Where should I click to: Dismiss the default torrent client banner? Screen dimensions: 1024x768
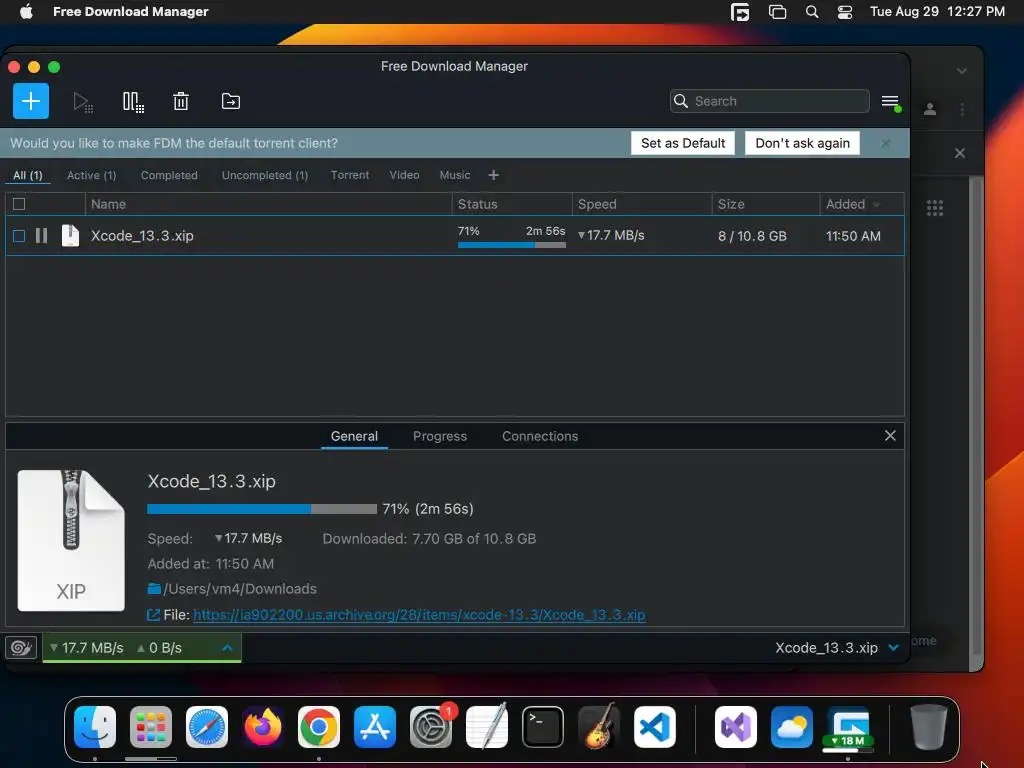pos(886,143)
